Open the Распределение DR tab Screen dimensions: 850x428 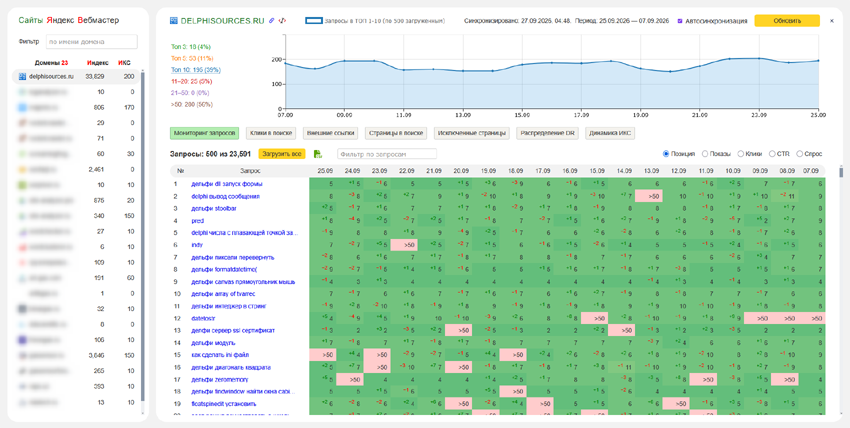point(548,133)
